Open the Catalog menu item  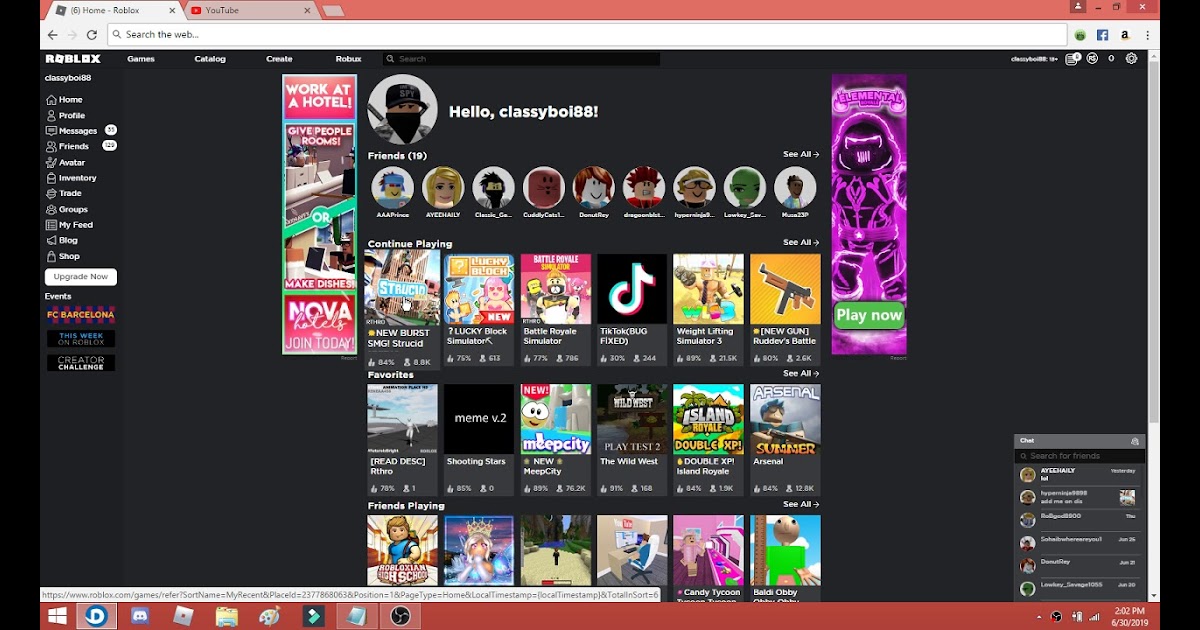click(x=210, y=59)
